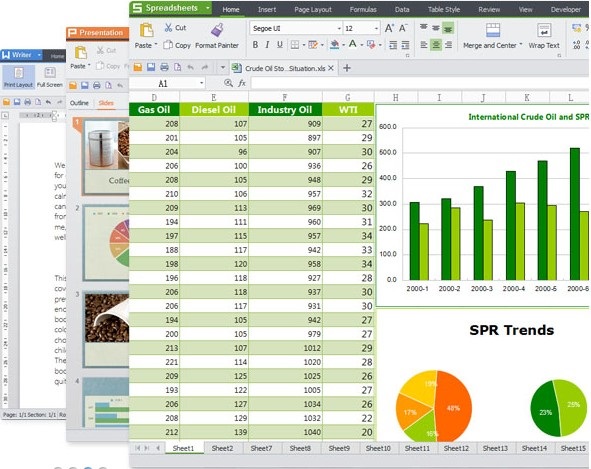
Task: Toggle middle vertical alignment
Action: (436, 28)
